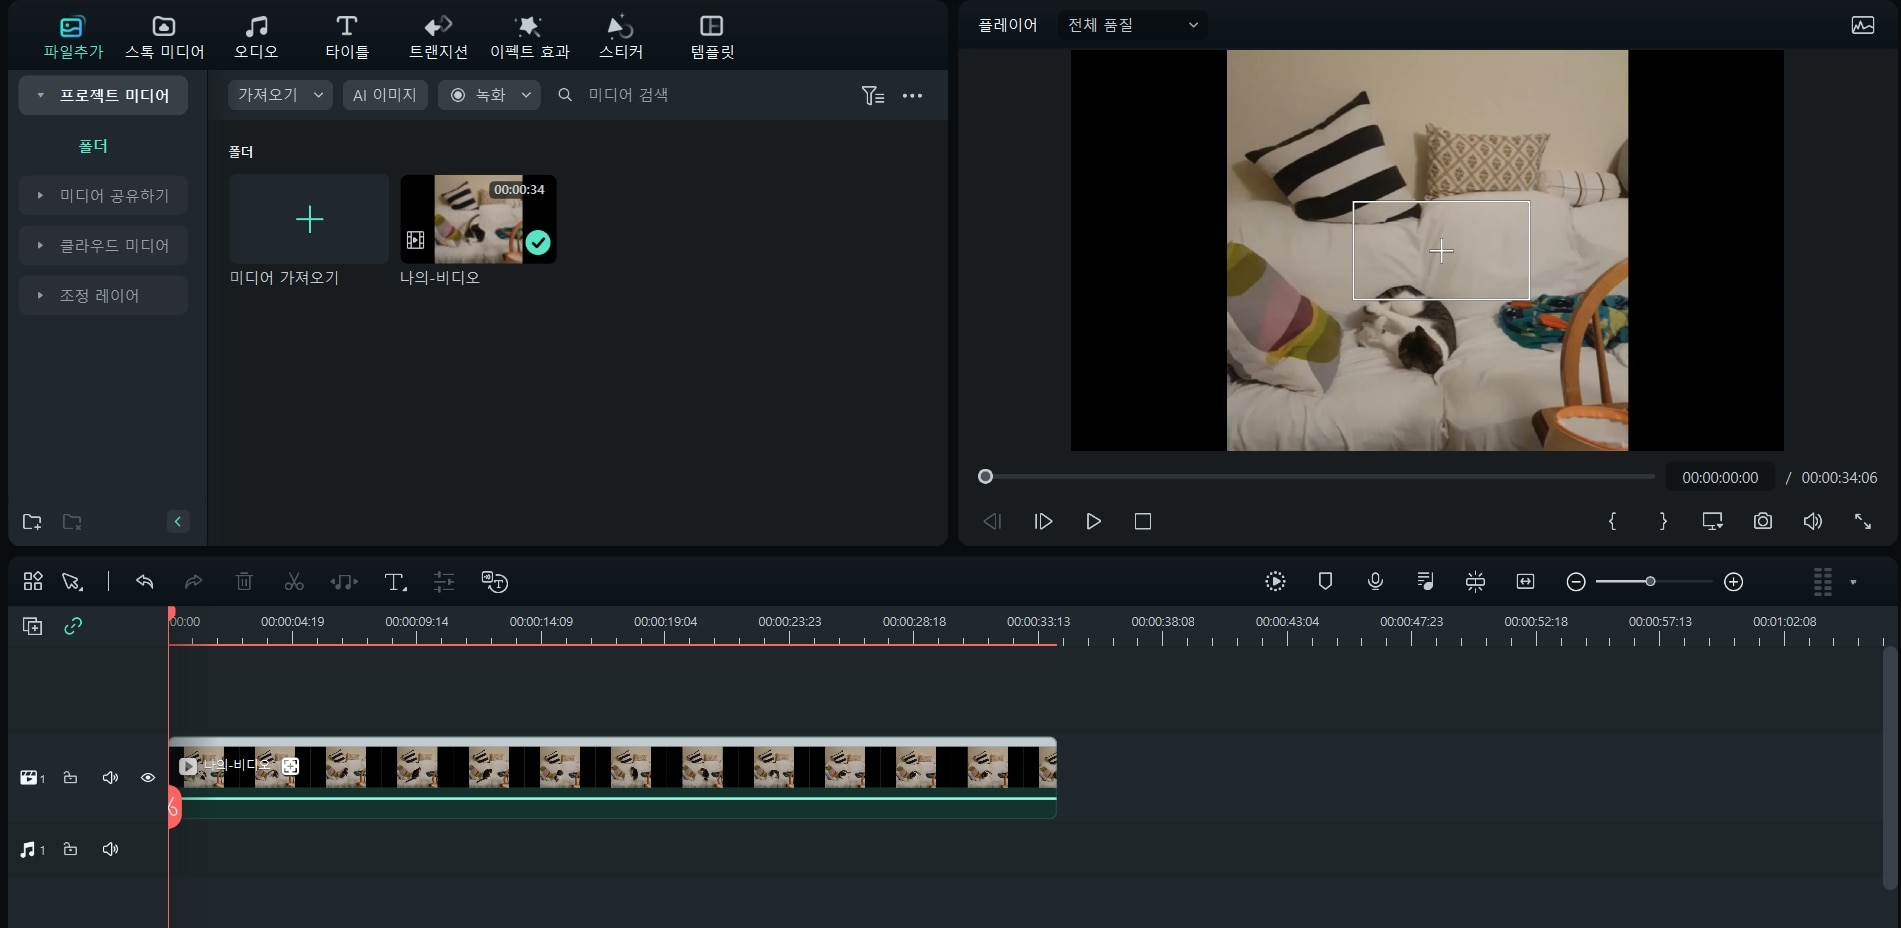This screenshot has width=1901, height=928.
Task: Open media filter and sort options
Action: 873,96
